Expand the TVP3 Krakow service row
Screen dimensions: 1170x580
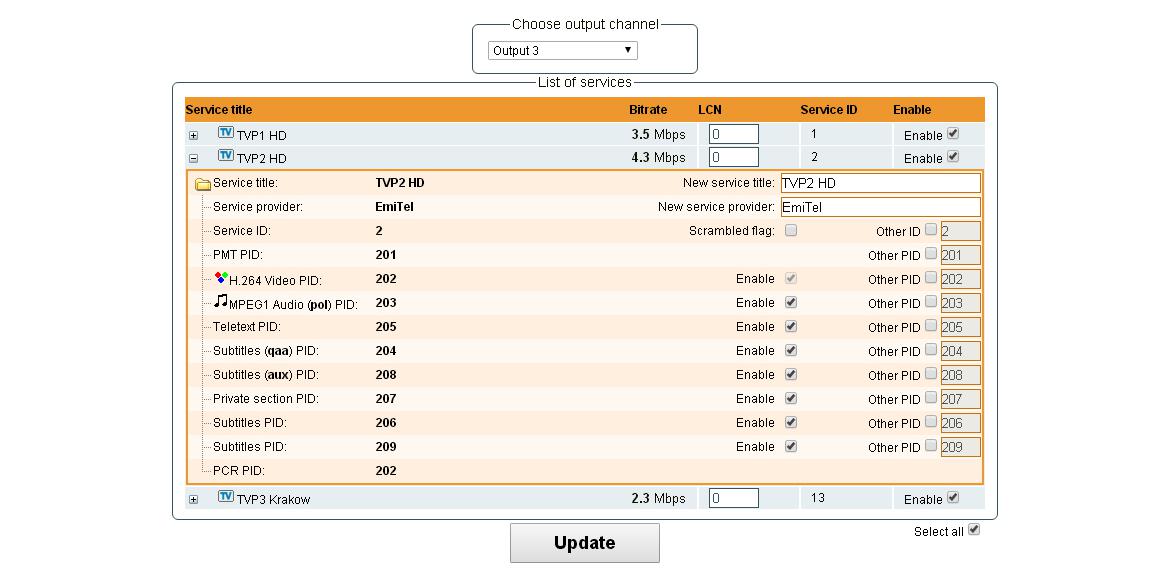(192, 498)
